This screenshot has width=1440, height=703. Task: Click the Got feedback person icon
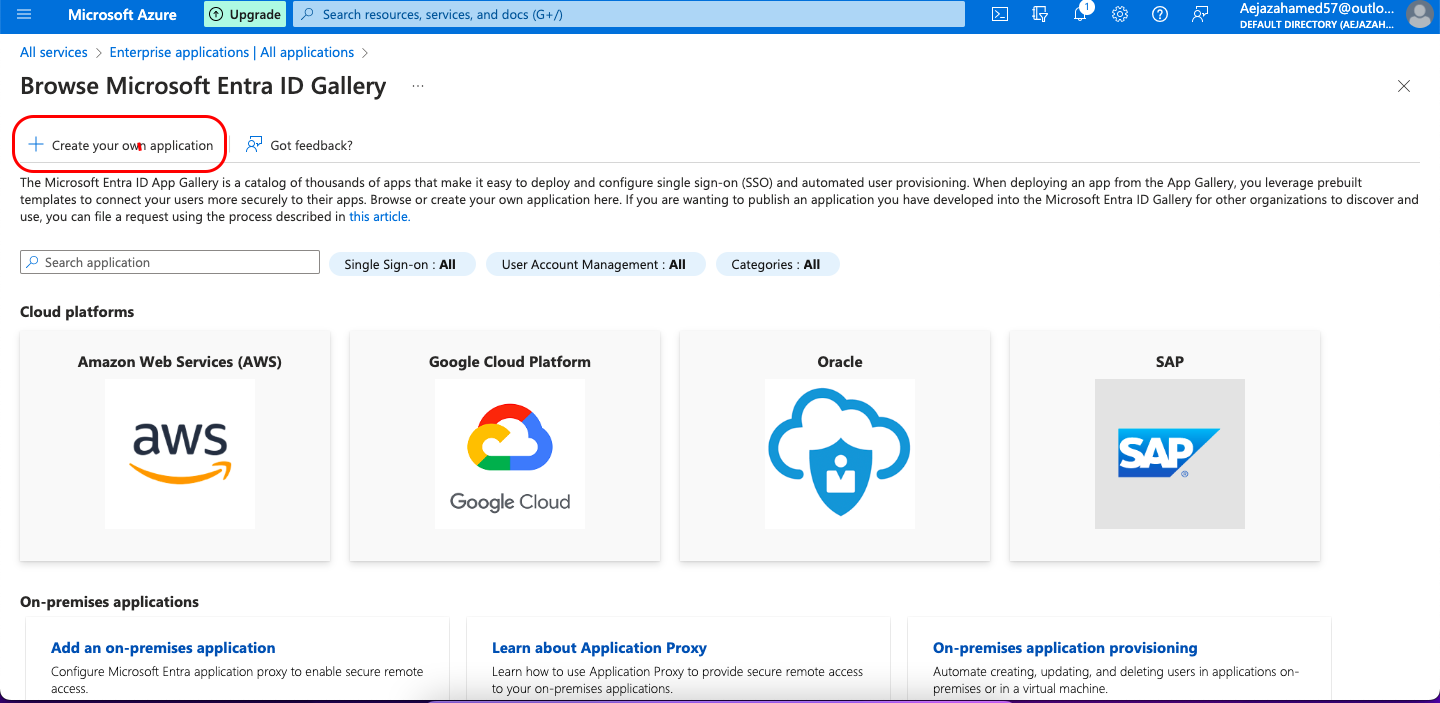[x=254, y=145]
